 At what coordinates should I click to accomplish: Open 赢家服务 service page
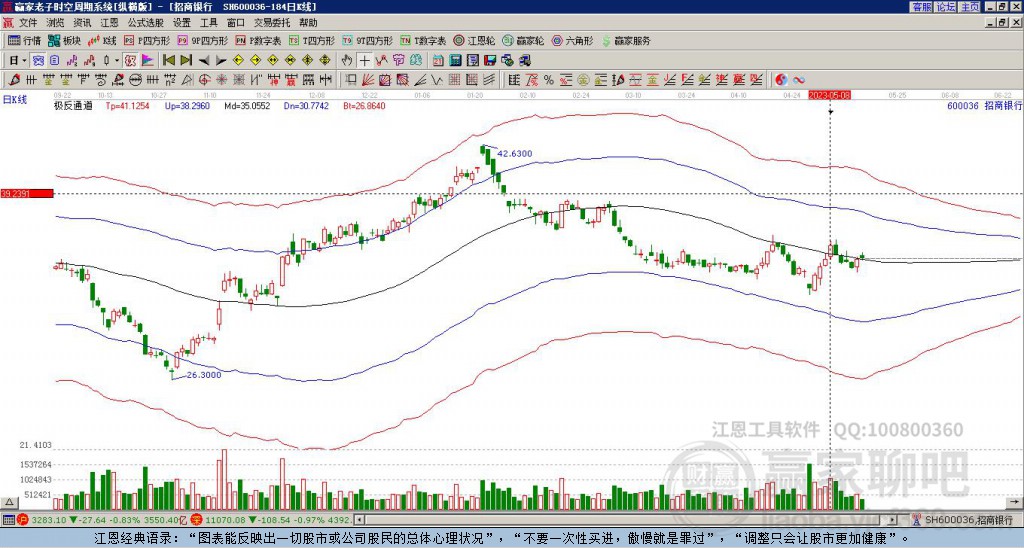pos(626,40)
